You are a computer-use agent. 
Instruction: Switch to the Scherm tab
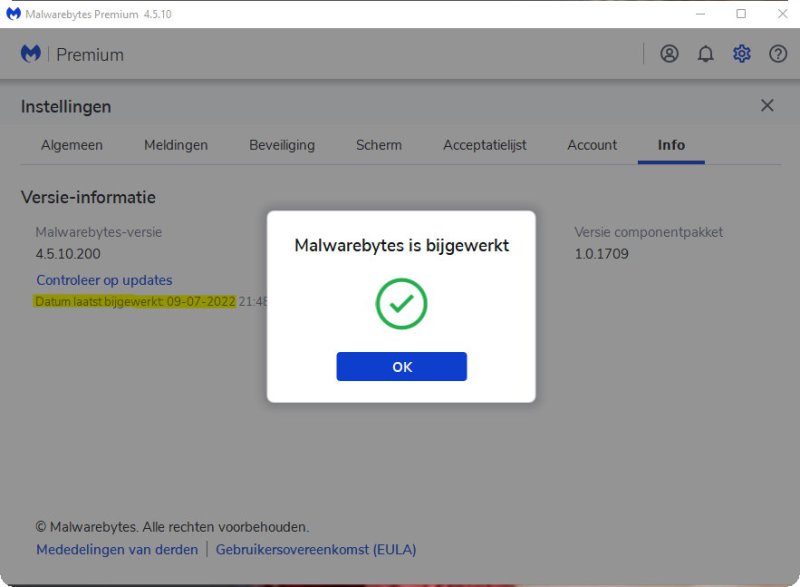[x=379, y=145]
